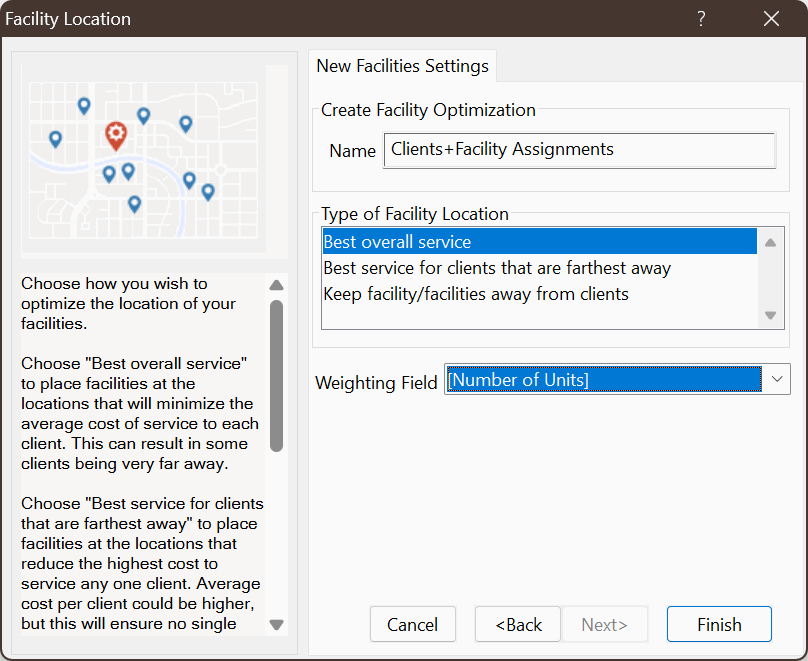
Task: Click the facility location map illustration
Action: coord(144,160)
